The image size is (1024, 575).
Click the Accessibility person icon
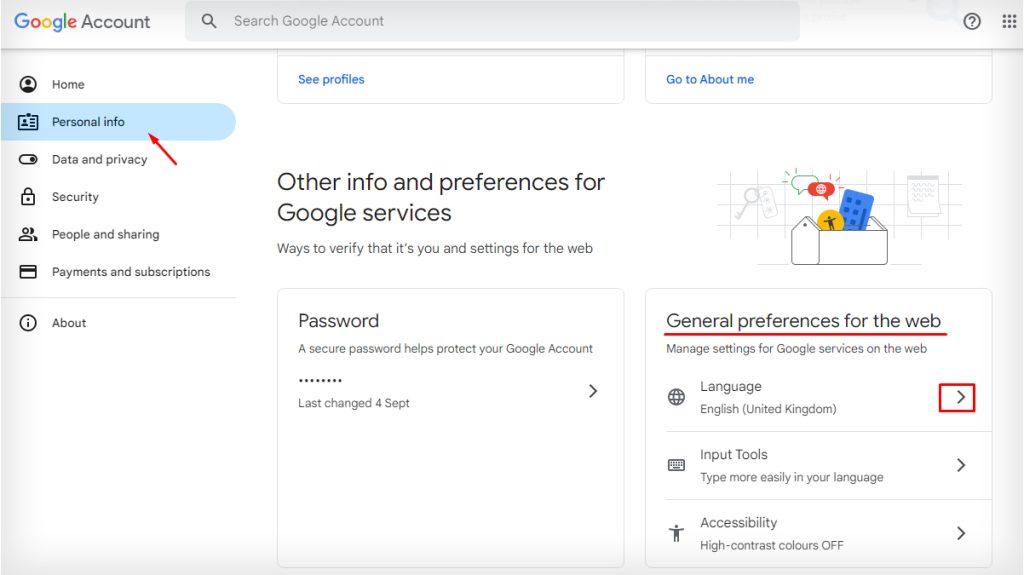(x=677, y=533)
